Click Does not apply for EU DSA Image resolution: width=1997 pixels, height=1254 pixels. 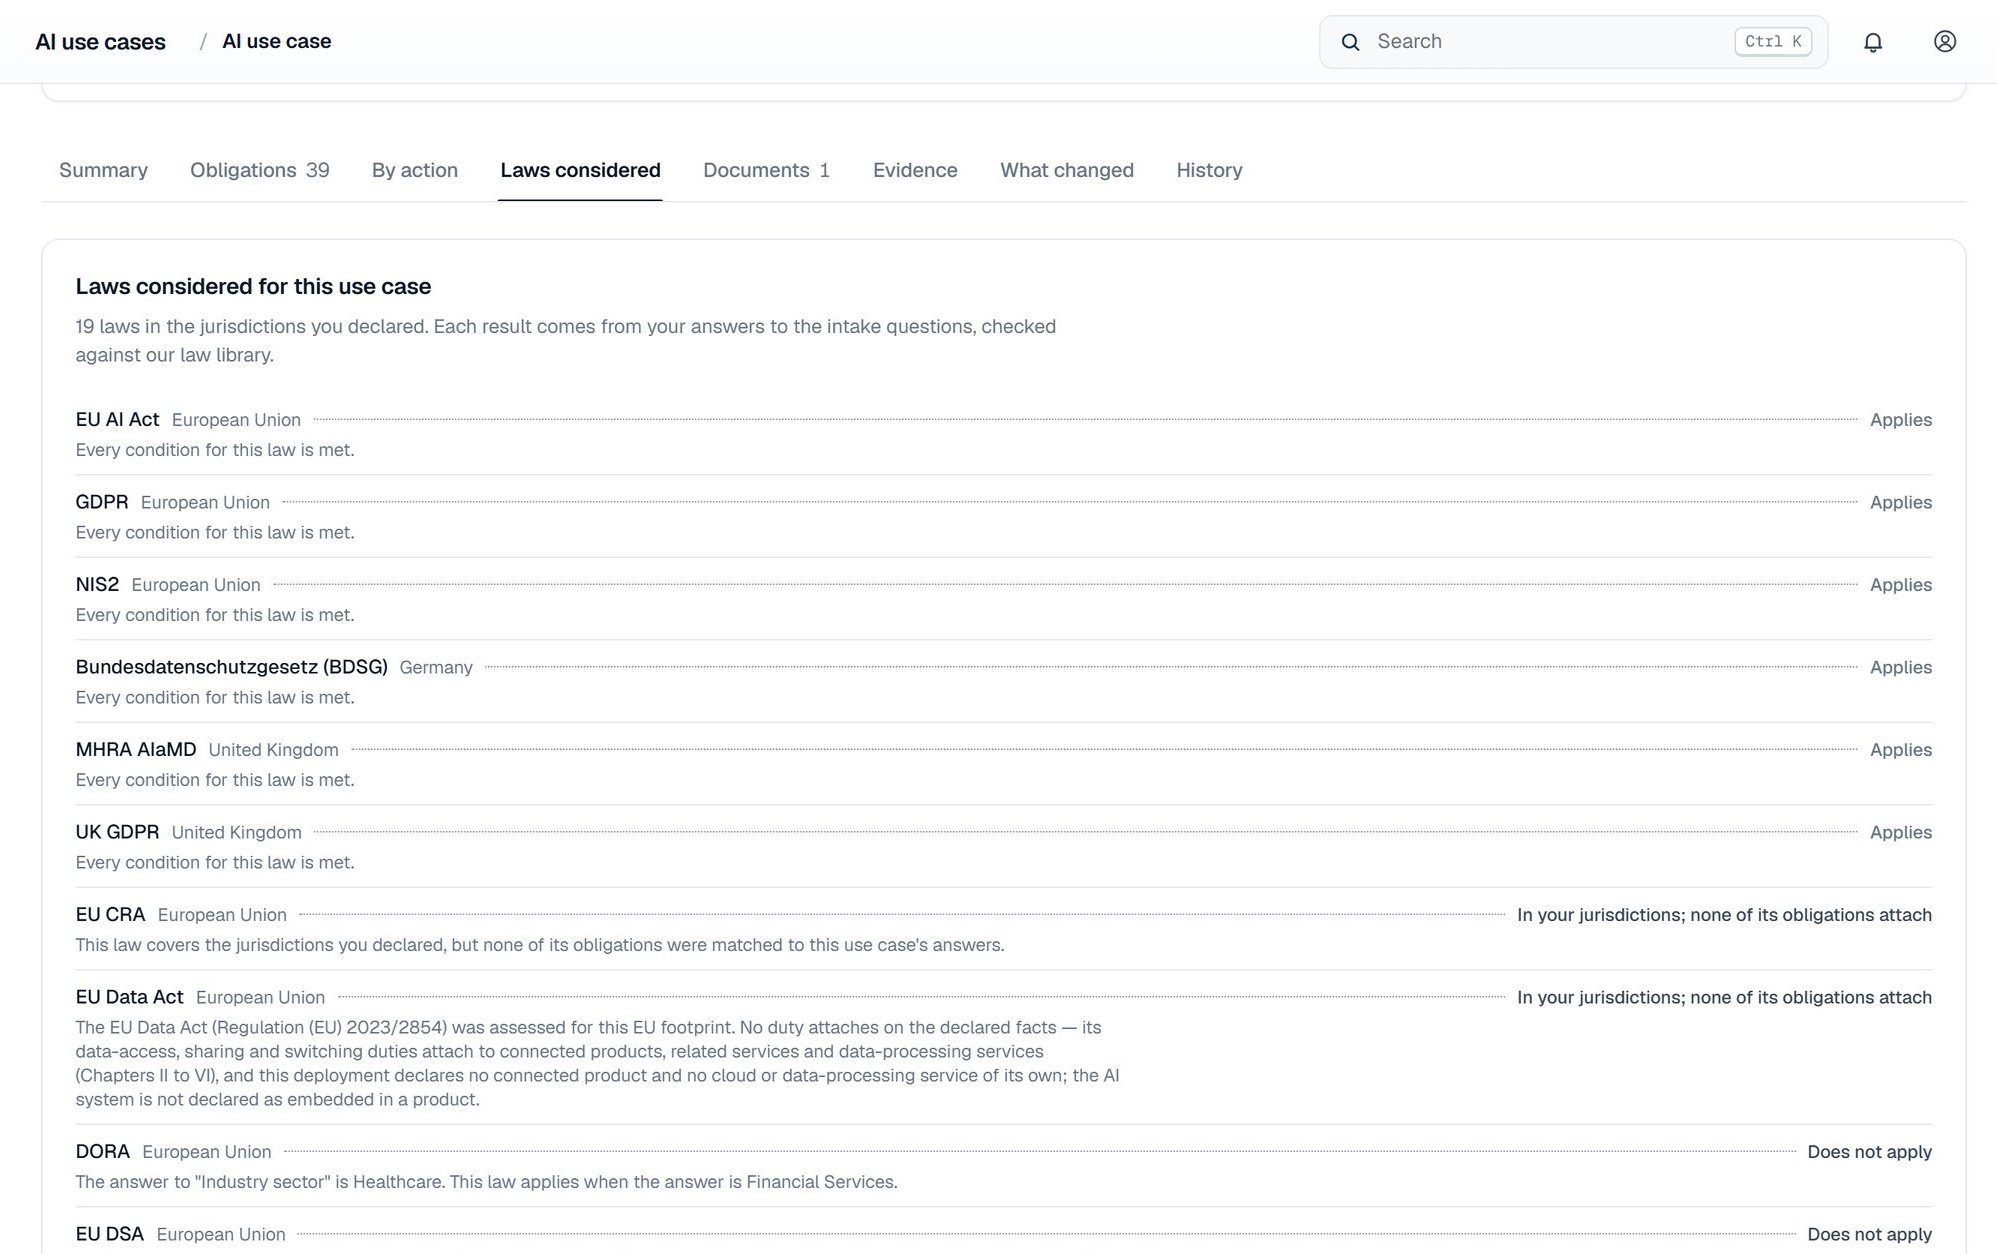(x=1869, y=1234)
